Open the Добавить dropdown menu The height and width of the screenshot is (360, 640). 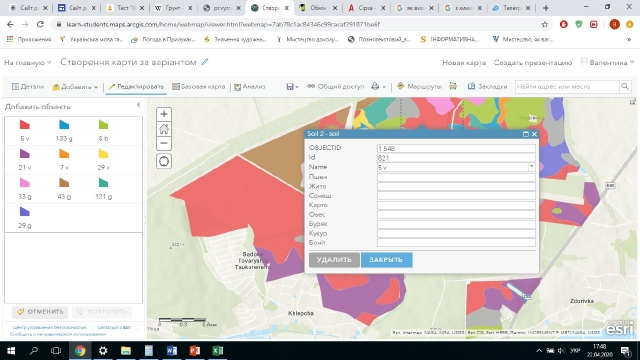tap(75, 87)
